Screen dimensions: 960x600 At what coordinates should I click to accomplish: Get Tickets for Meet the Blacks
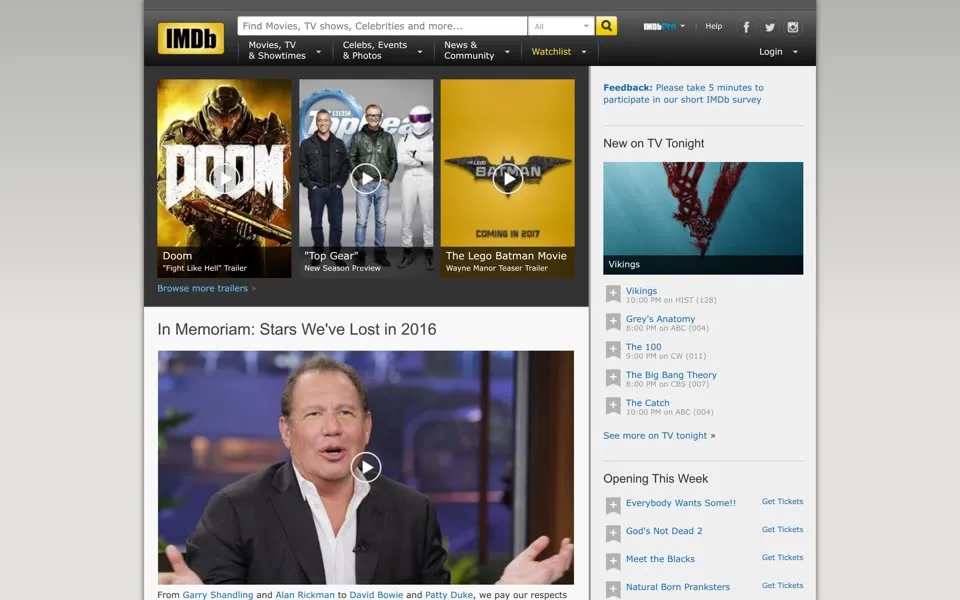[x=782, y=558]
